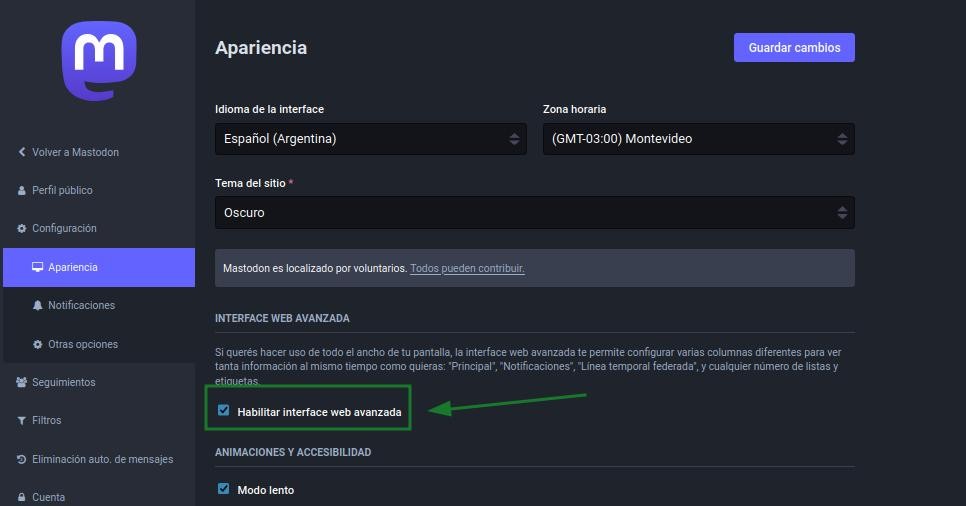Click the monitor icon beside Apariencia
966x506 pixels.
coord(38,268)
